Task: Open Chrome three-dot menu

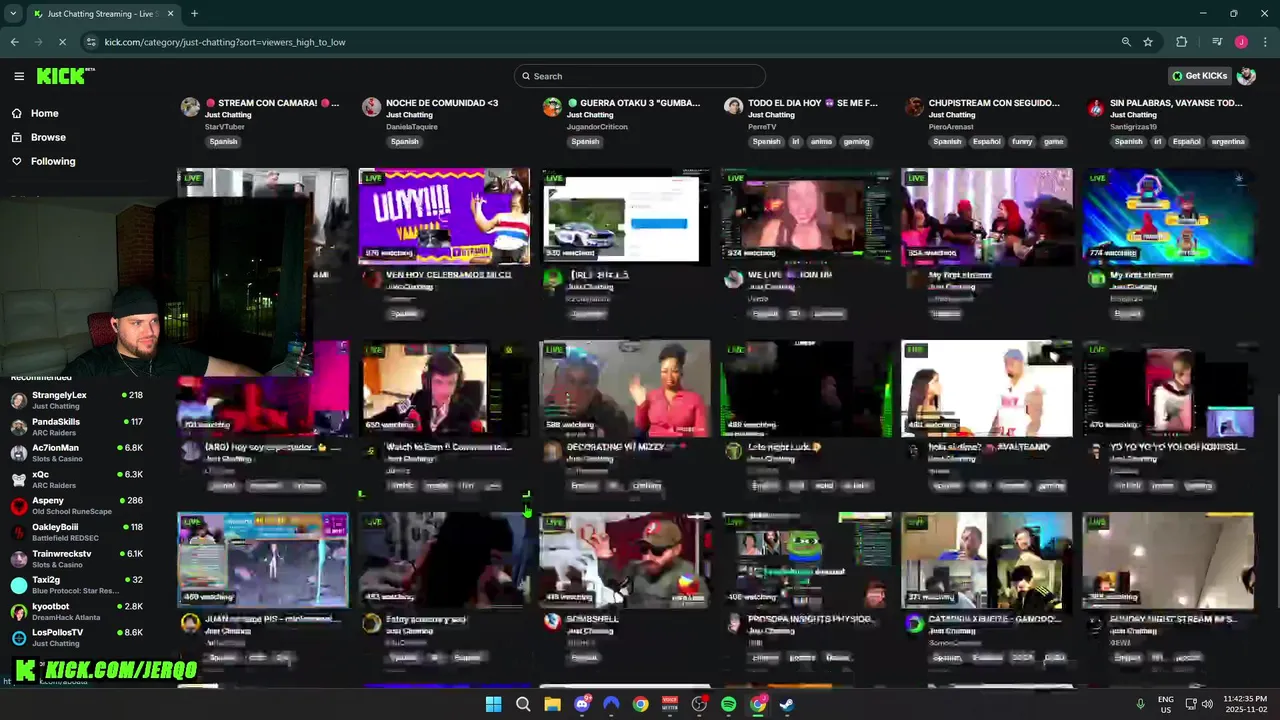Action: [1264, 42]
